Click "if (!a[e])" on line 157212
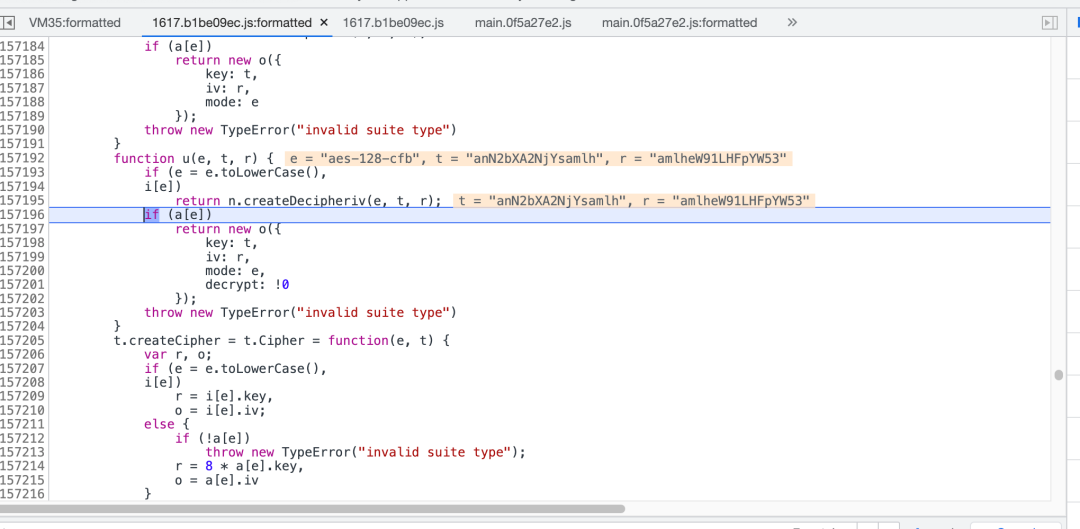This screenshot has height=529, width=1080. (x=213, y=439)
